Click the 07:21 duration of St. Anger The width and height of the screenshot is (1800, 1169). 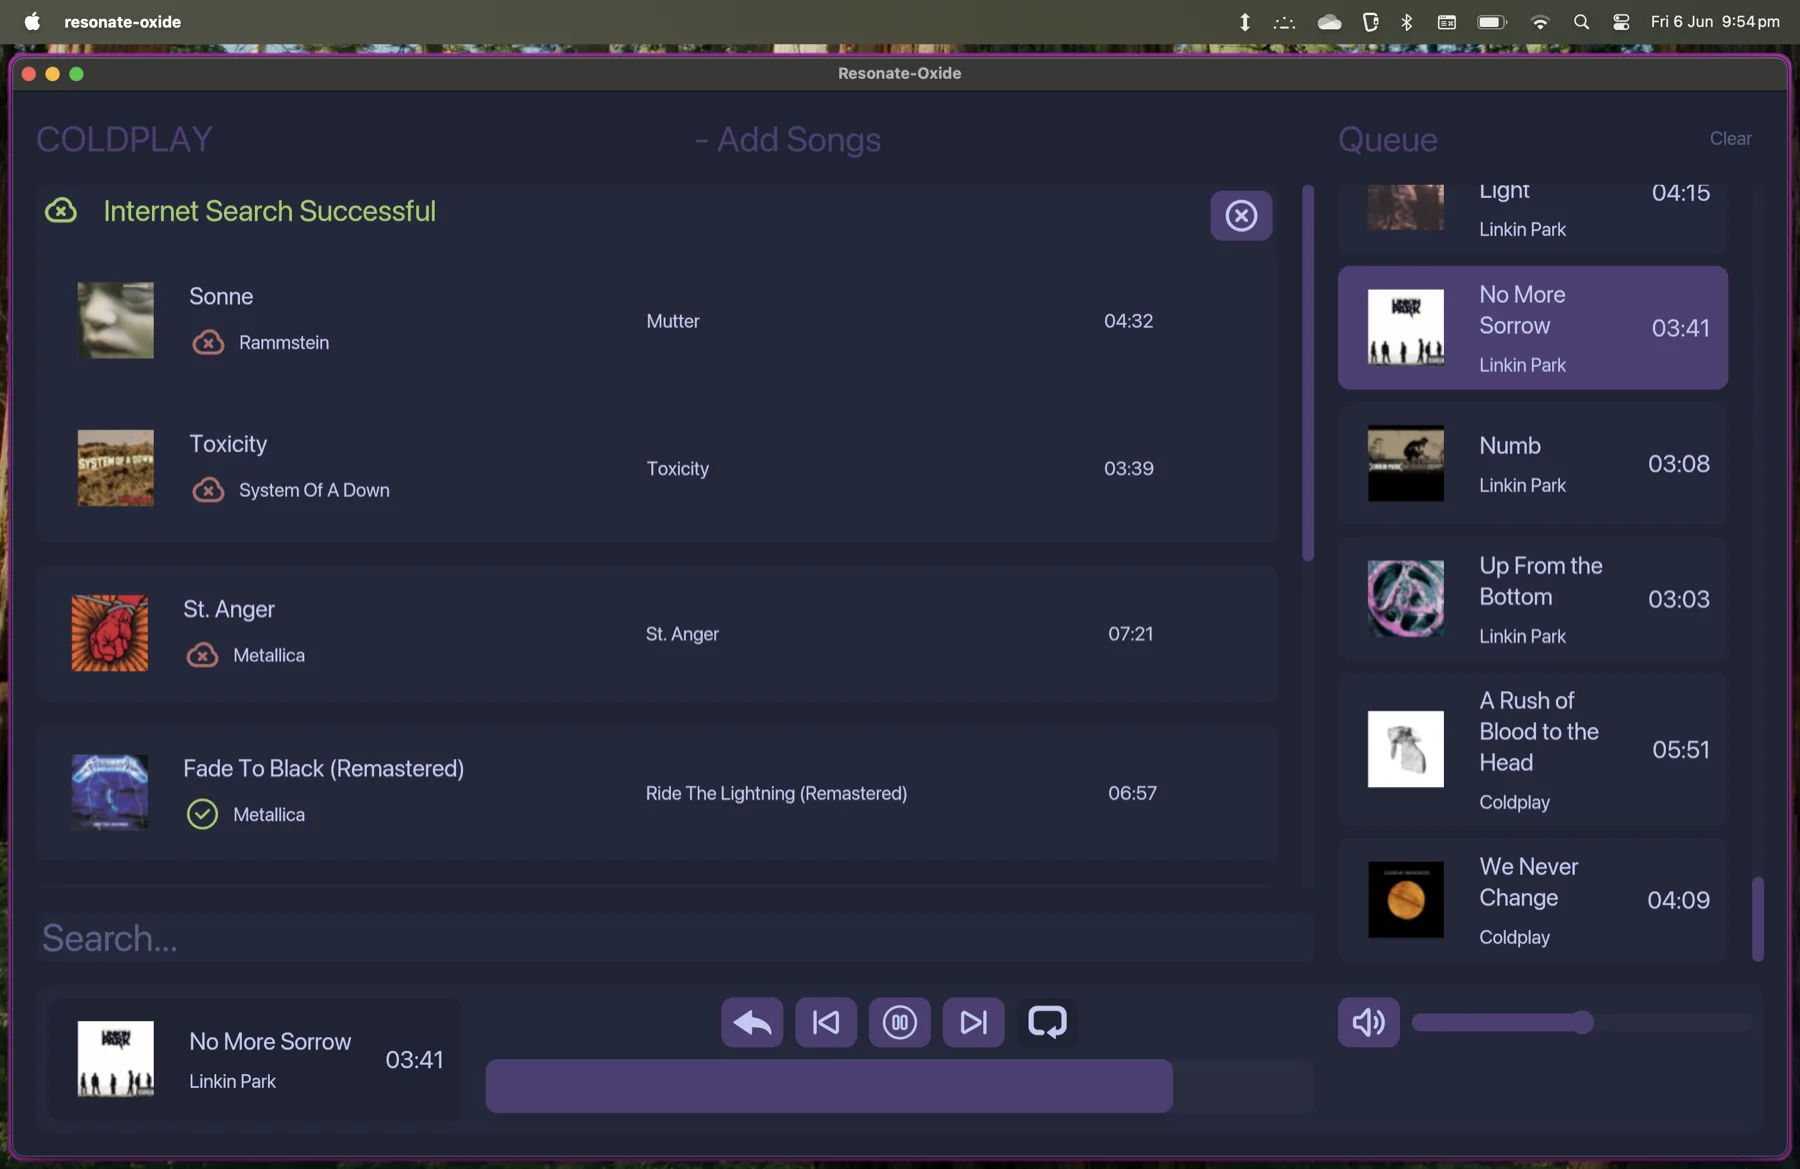1130,634
